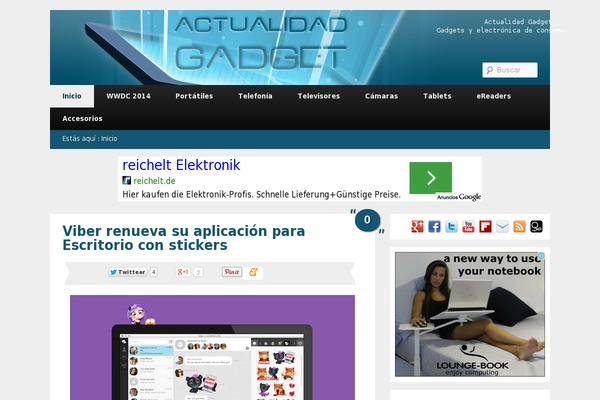
Task: Click the Google +1 share button
Action: (183, 272)
